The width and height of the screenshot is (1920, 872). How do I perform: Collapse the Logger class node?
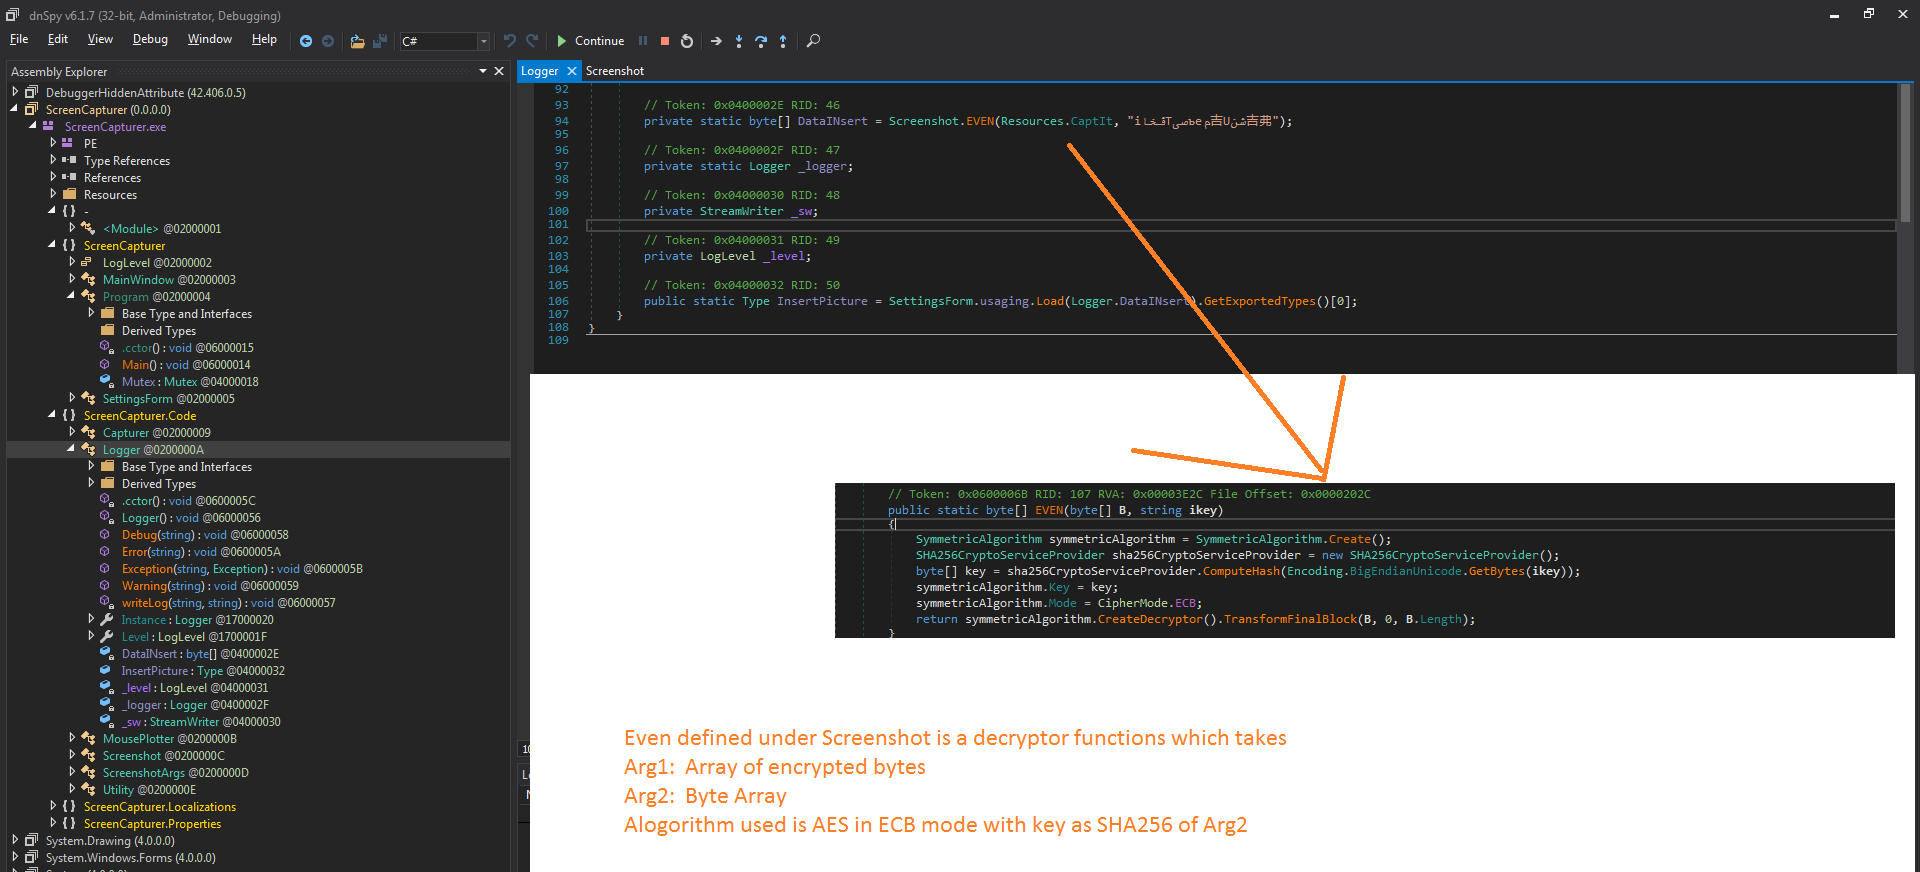click(72, 449)
